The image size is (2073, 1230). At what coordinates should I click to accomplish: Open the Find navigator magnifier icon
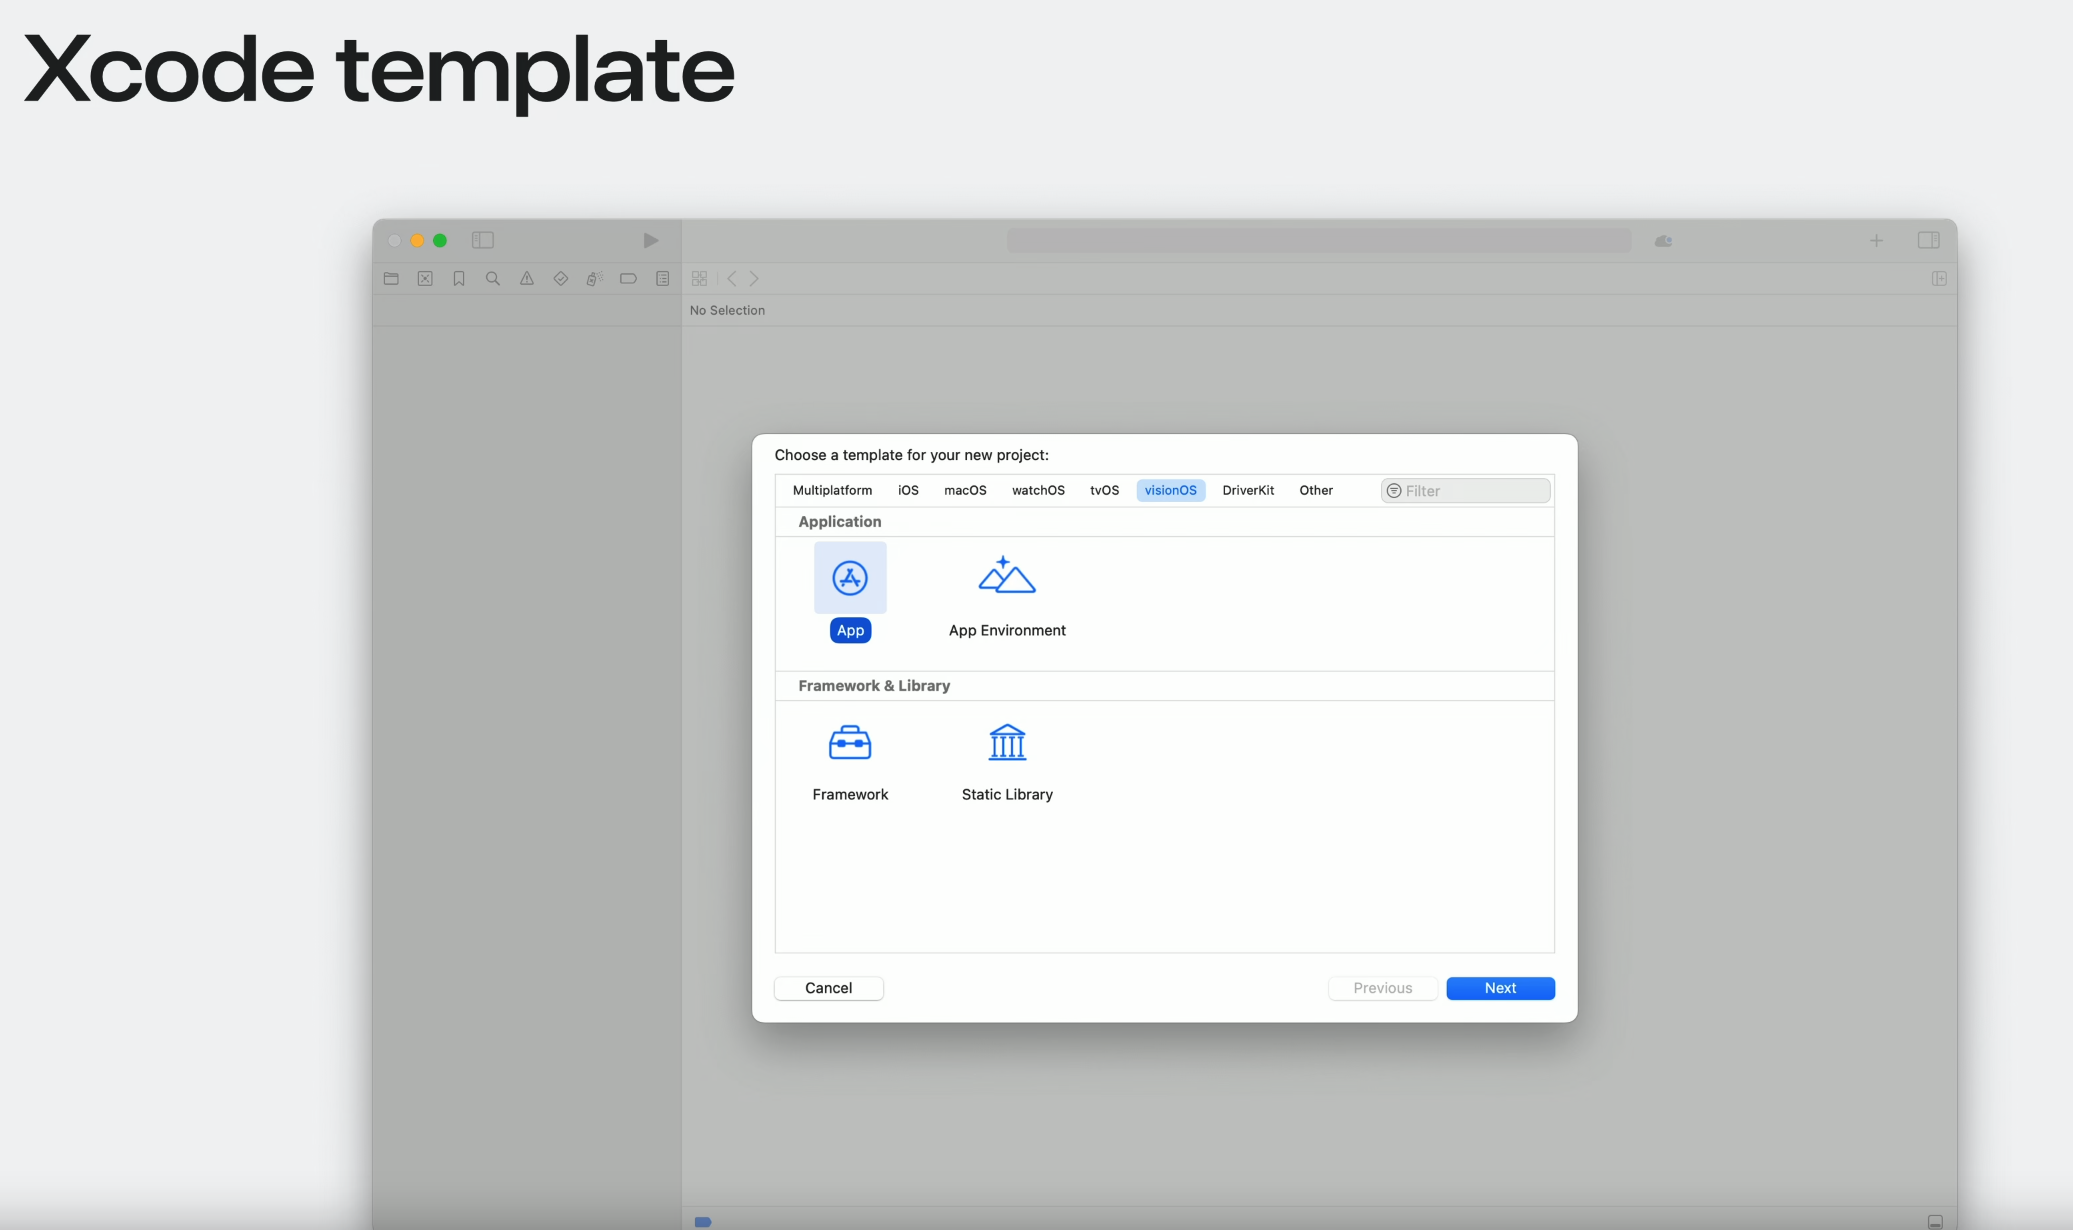point(492,279)
